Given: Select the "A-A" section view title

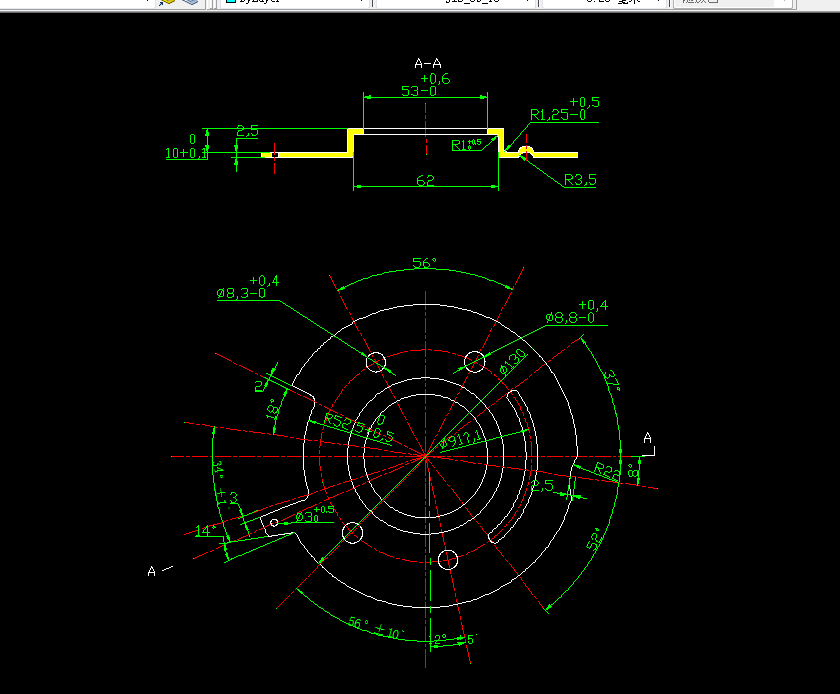Looking at the screenshot, I should [x=428, y=64].
